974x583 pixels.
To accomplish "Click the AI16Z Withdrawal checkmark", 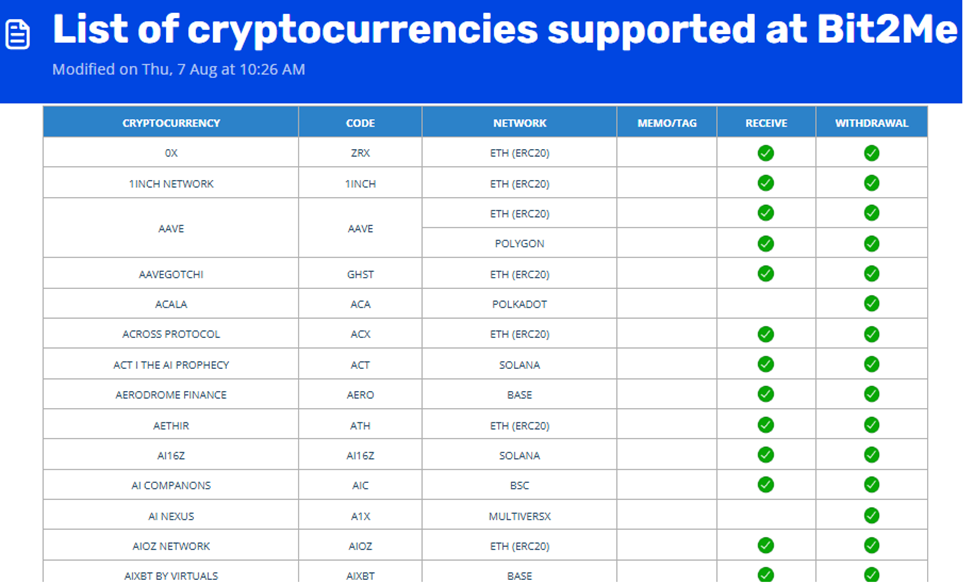I will coord(871,455).
